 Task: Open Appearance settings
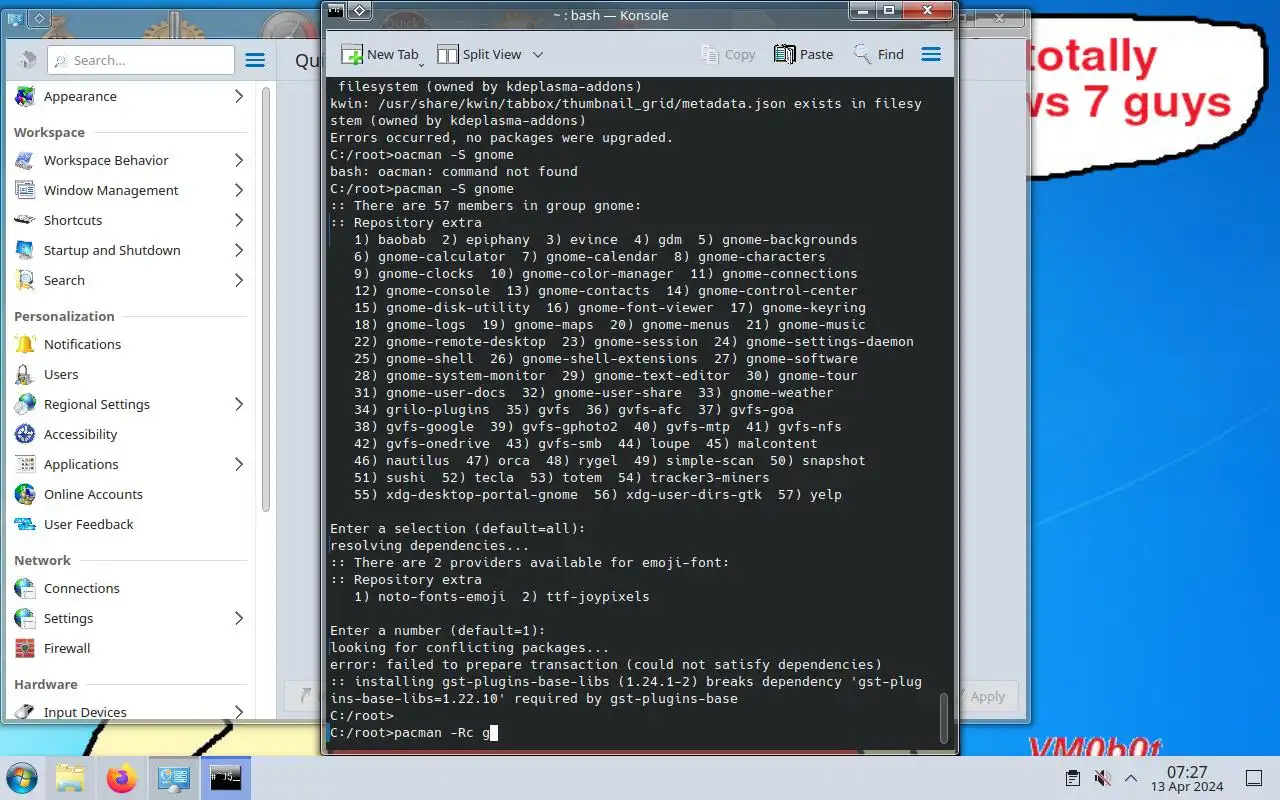coord(130,96)
